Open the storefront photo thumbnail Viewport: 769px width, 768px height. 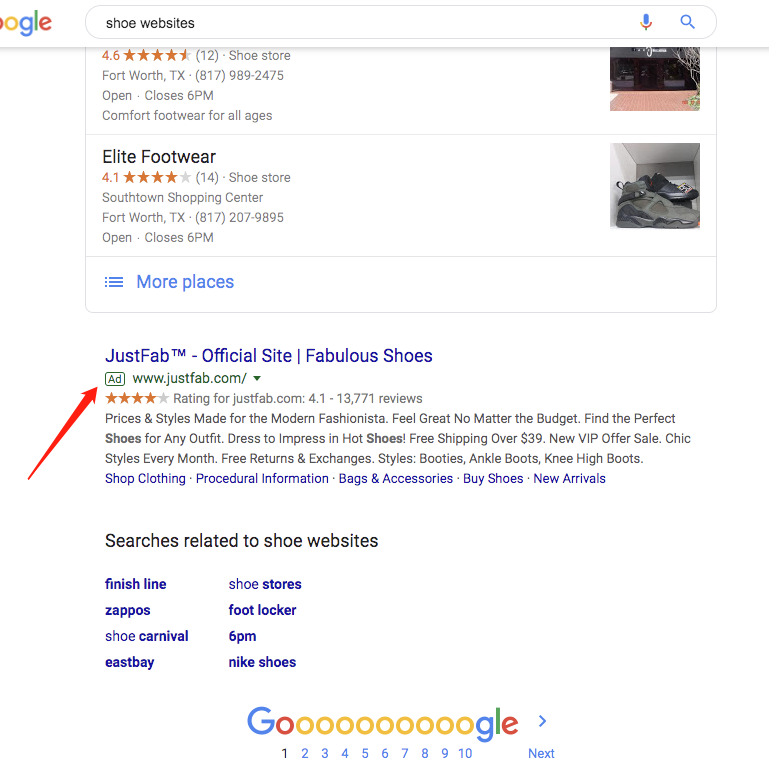655,78
